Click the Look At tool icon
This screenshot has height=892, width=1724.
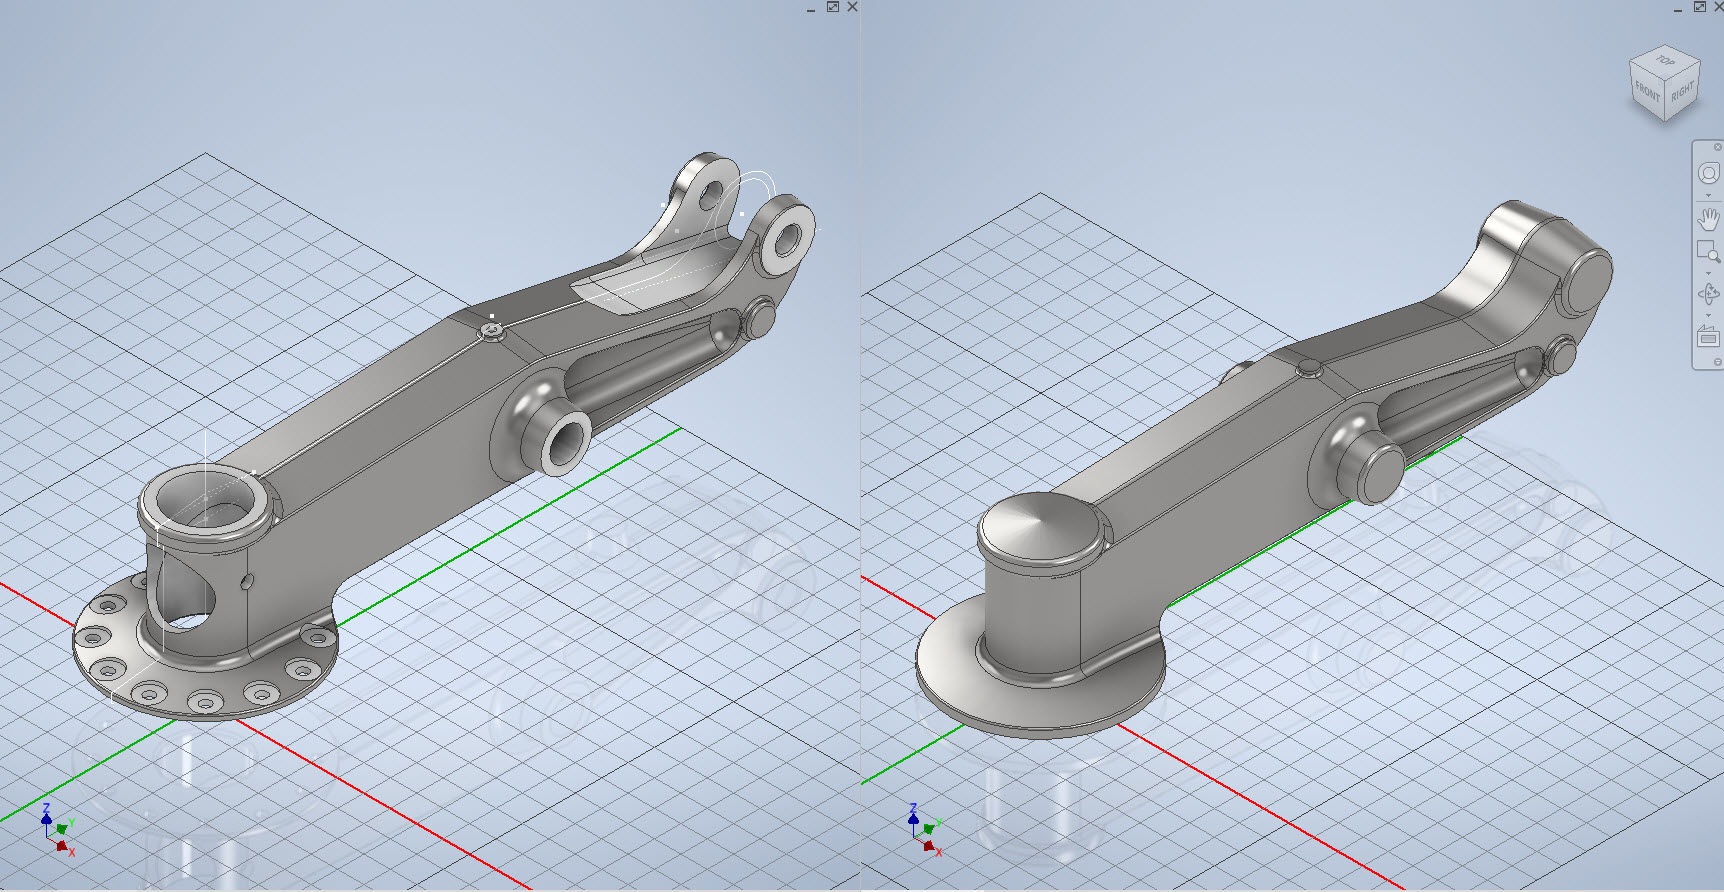[1708, 337]
